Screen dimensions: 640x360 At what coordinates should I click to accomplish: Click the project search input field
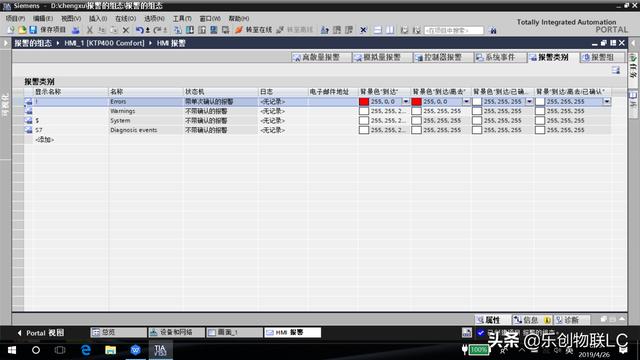[454, 30]
